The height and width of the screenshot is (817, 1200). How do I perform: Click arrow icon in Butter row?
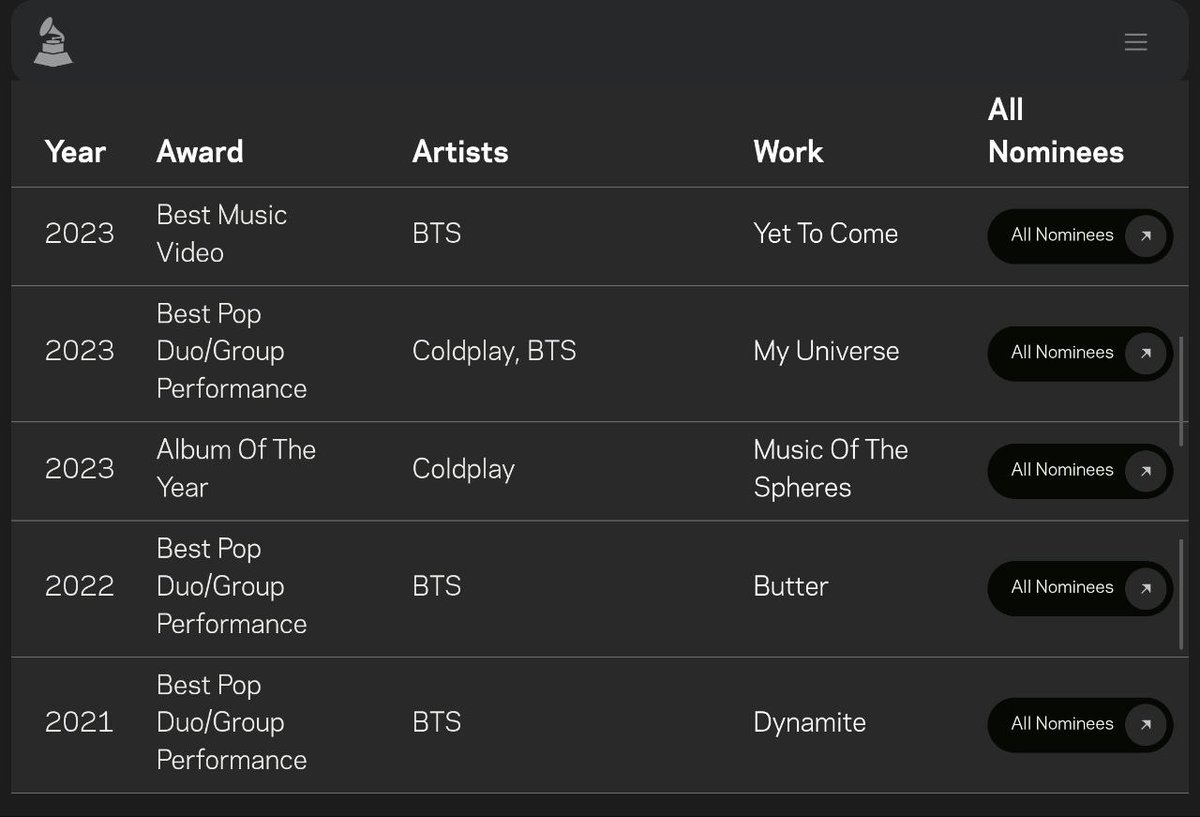click(1146, 588)
